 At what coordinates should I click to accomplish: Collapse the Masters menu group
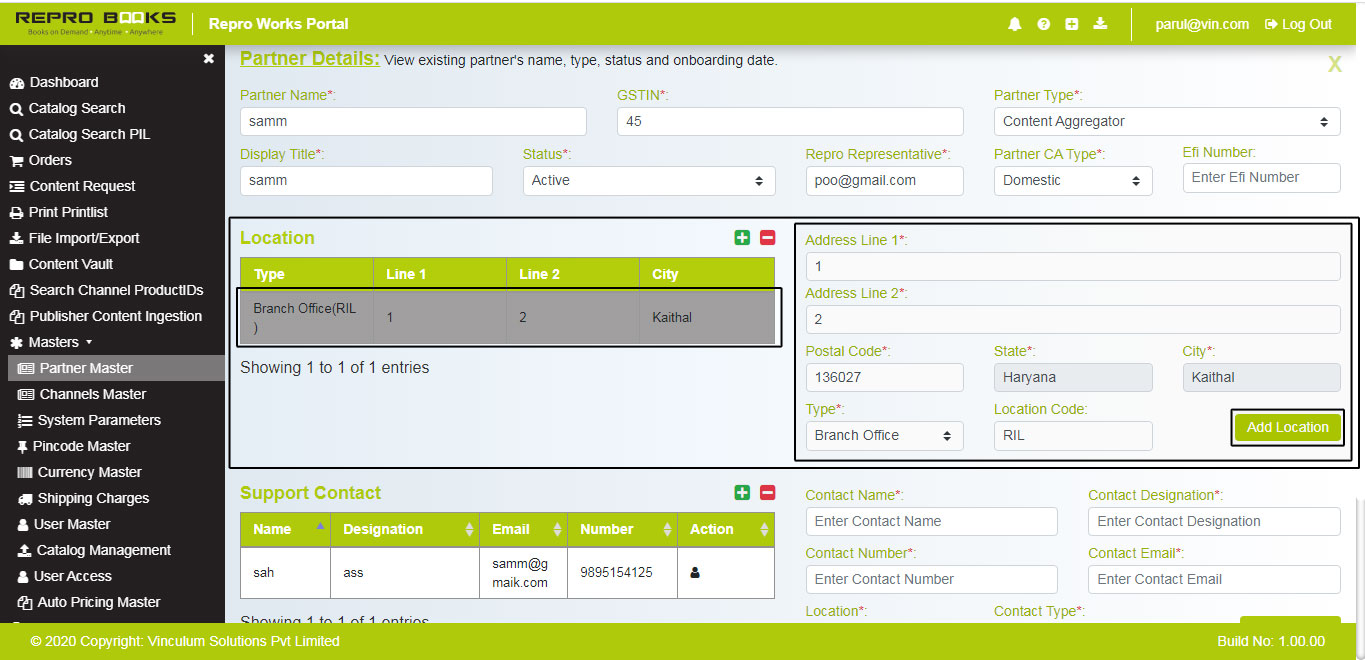tap(60, 342)
